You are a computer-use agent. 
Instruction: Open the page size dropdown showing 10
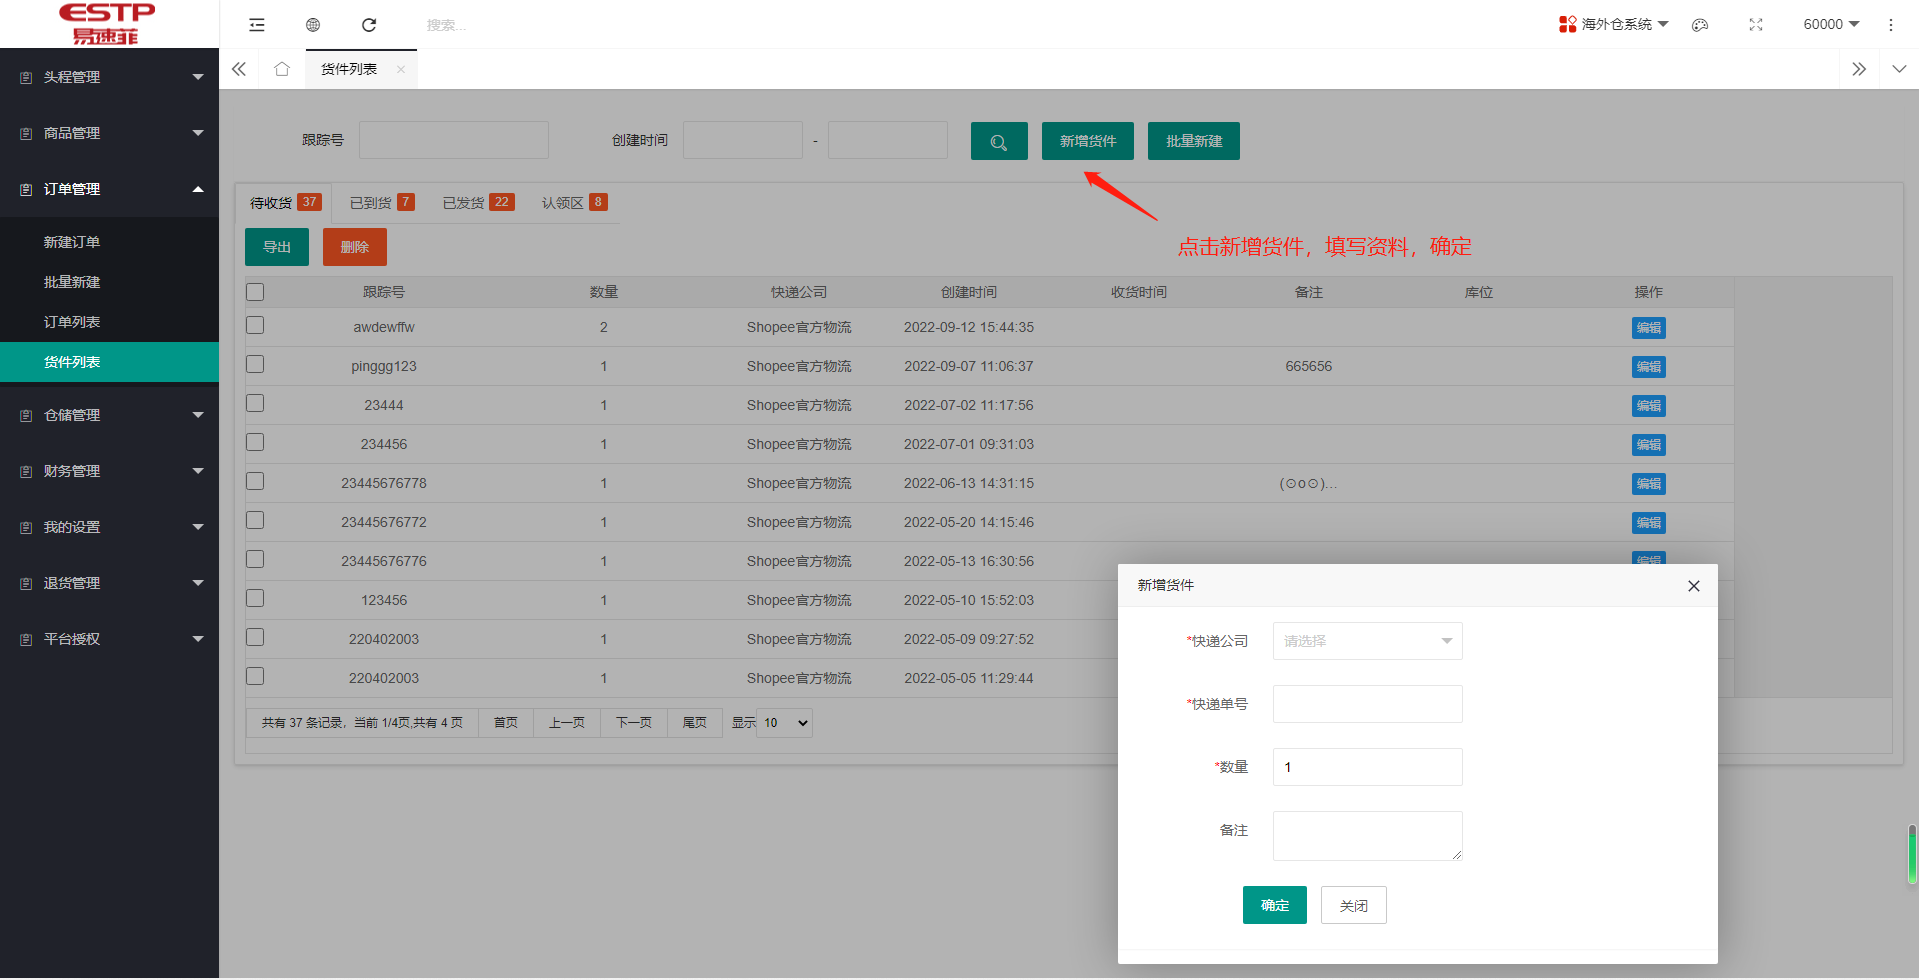pos(785,723)
